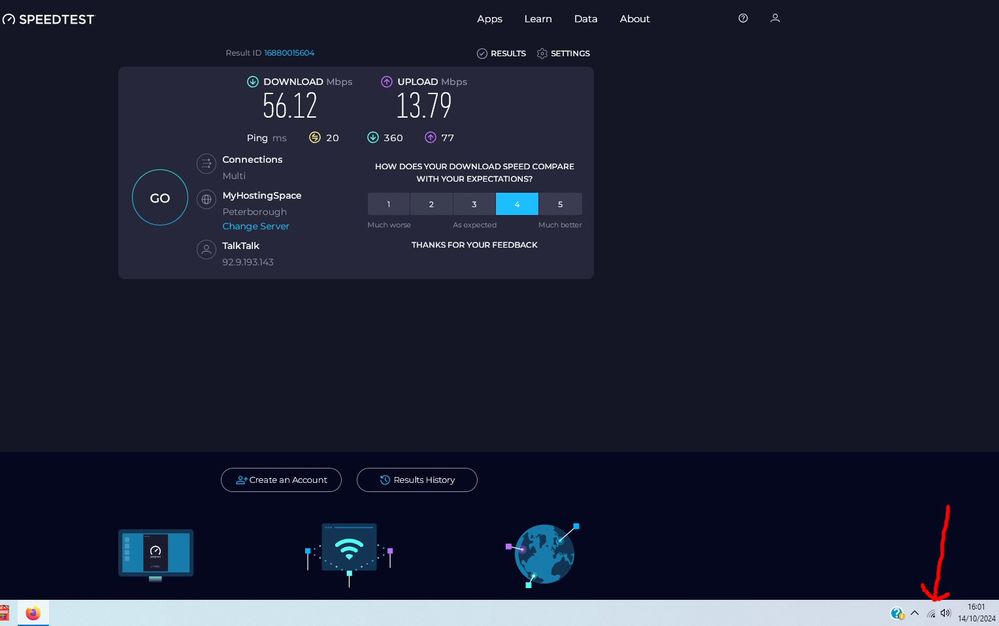
Task: Expand hidden icons chevron in system tray
Action: [914, 613]
